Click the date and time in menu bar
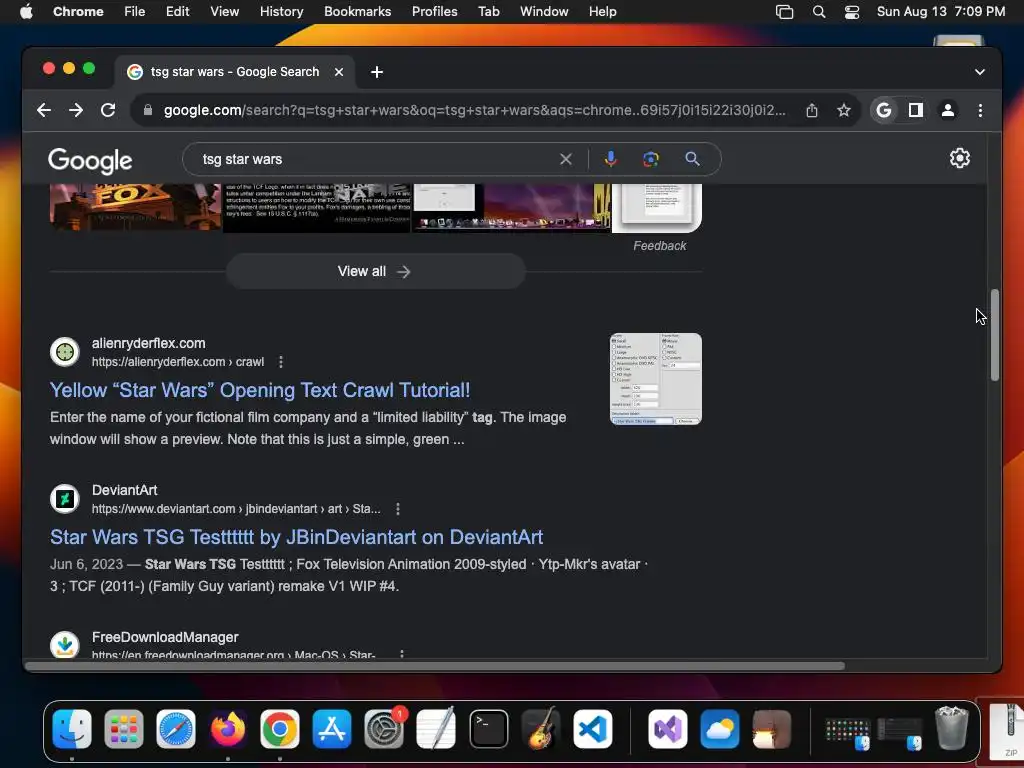This screenshot has width=1024, height=768. [x=940, y=11]
